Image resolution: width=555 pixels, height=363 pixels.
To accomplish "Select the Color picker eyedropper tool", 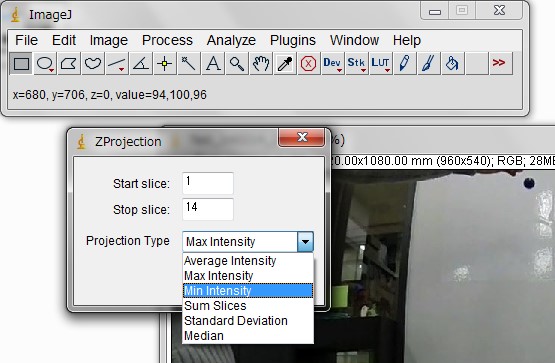I will [285, 64].
